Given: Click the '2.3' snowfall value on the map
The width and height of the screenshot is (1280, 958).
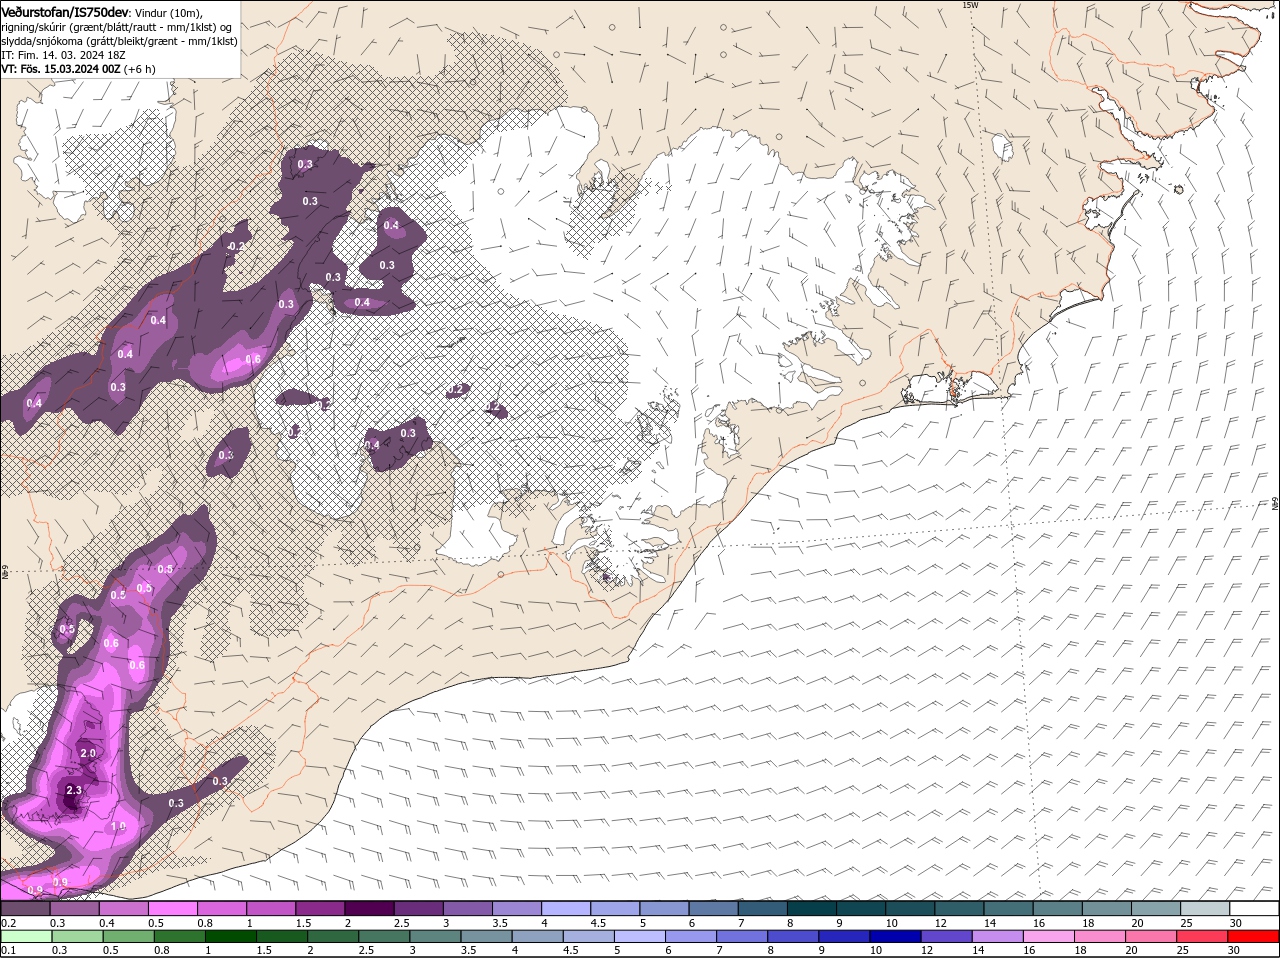Looking at the screenshot, I should point(73,790).
